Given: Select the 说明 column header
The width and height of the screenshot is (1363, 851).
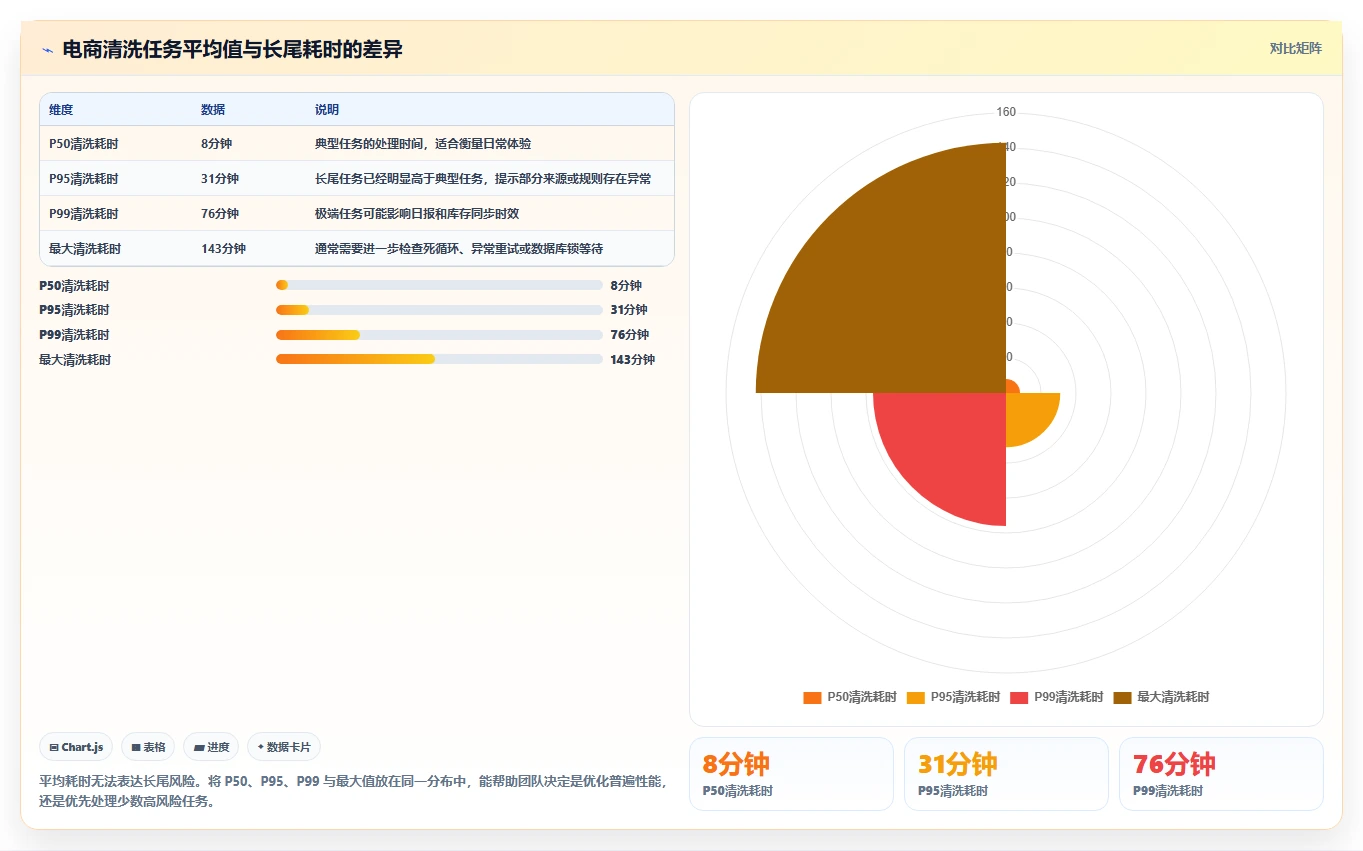Looking at the screenshot, I should pos(327,110).
